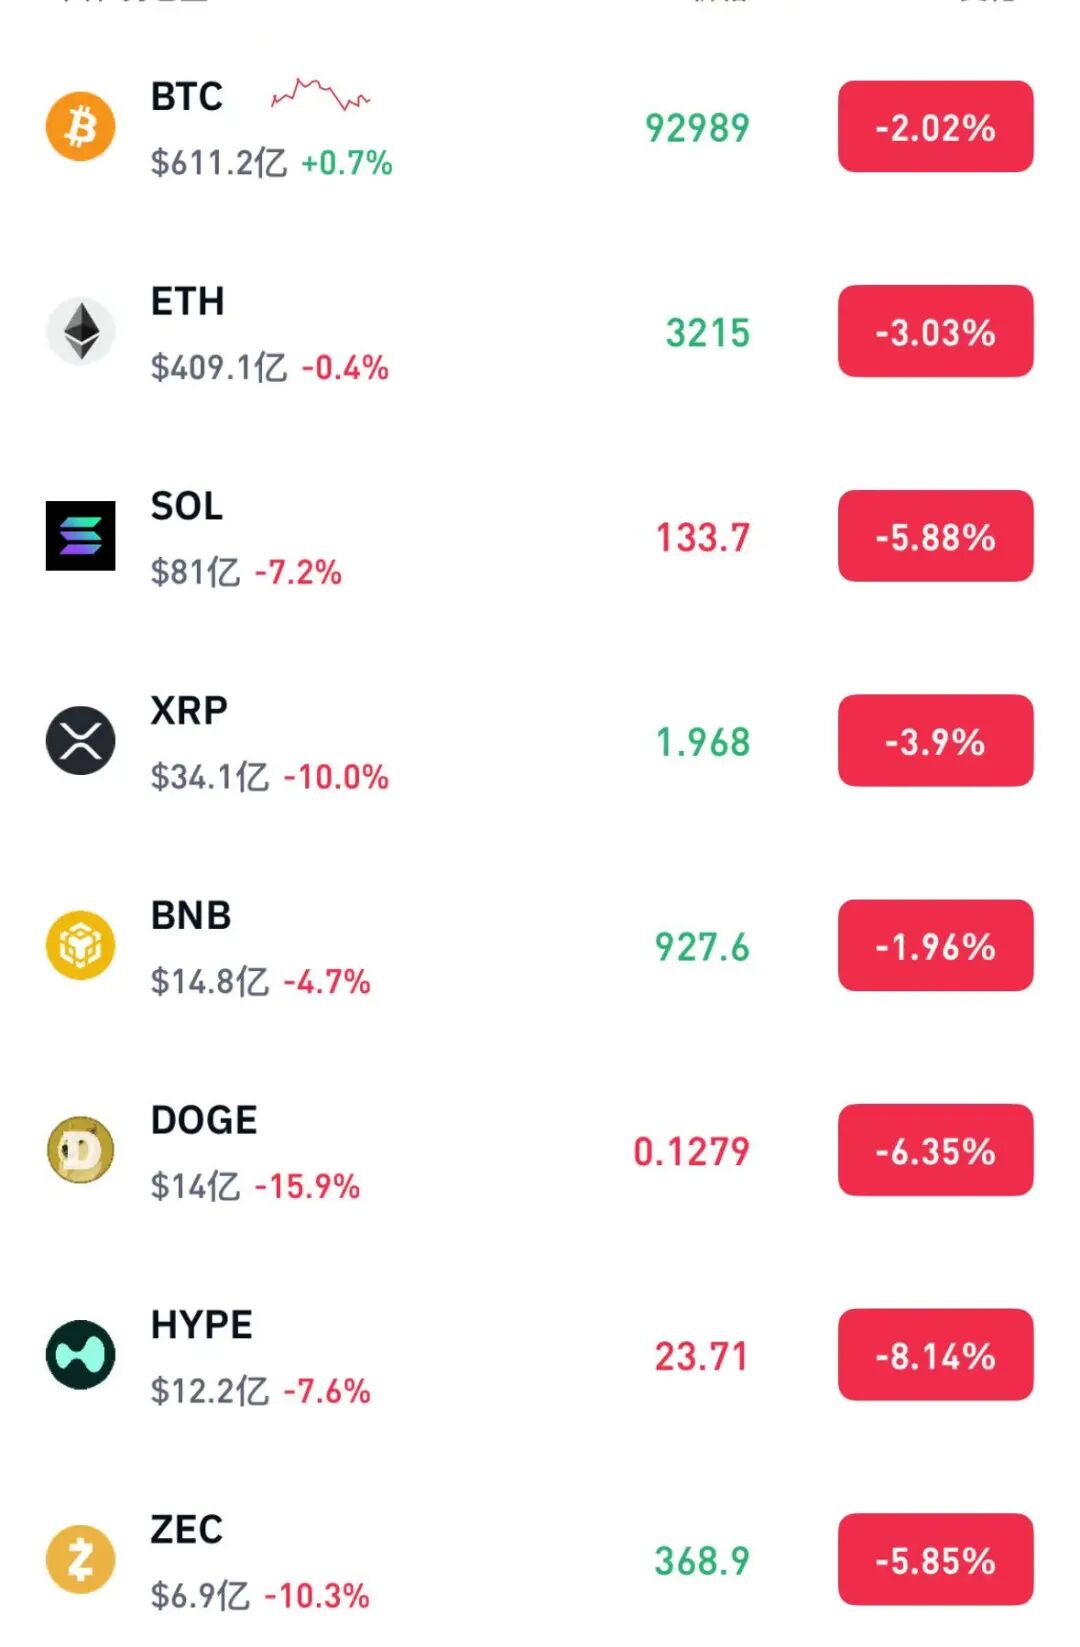Open the BNB coin icon
The image size is (1080, 1647).
point(81,945)
